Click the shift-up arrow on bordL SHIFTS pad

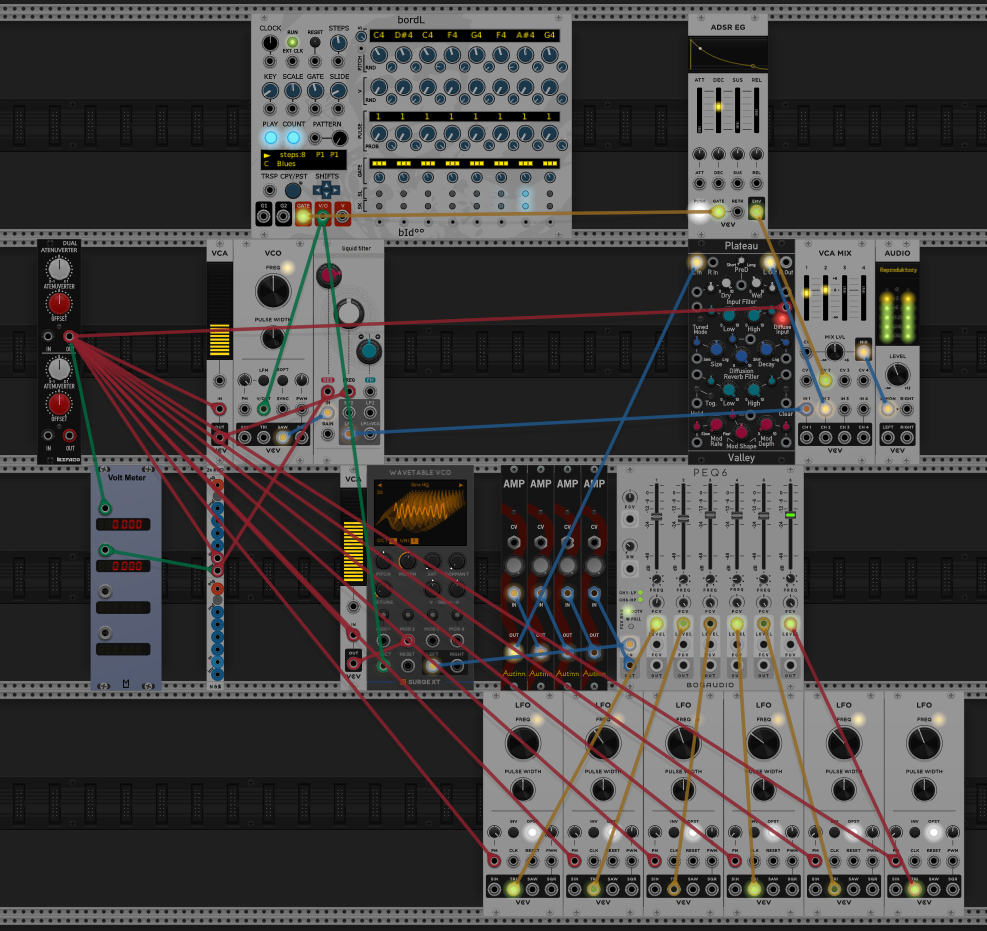[x=326, y=184]
